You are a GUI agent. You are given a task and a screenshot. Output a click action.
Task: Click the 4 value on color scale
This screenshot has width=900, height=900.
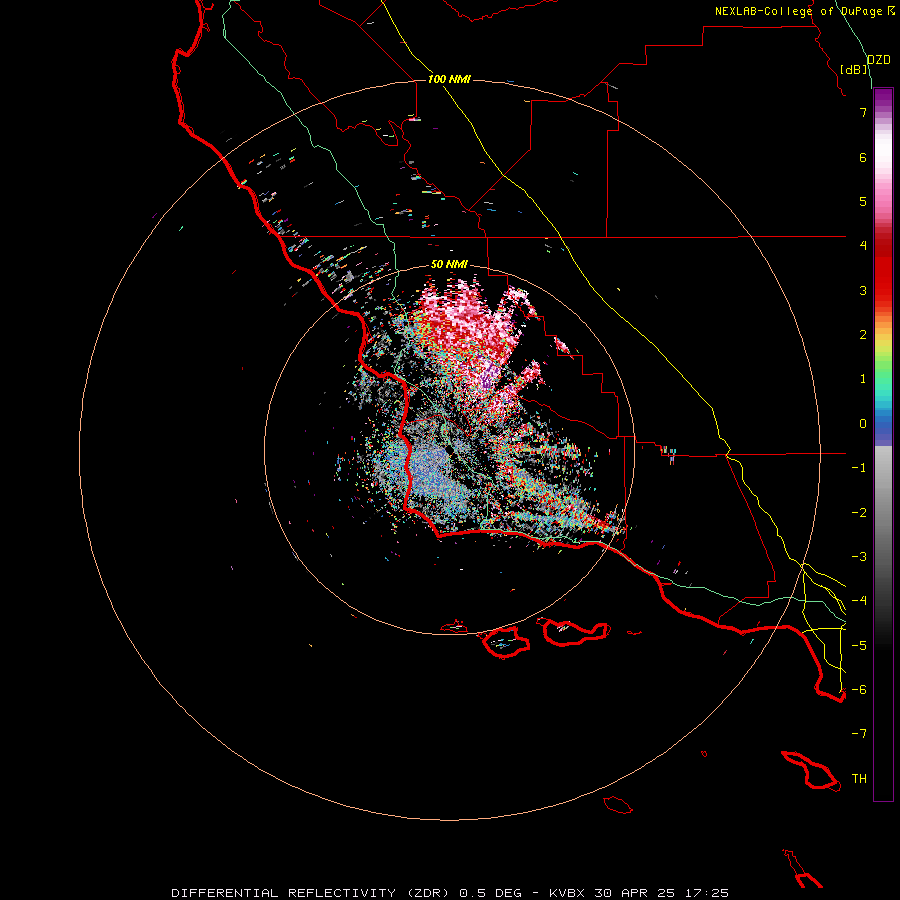click(x=863, y=246)
